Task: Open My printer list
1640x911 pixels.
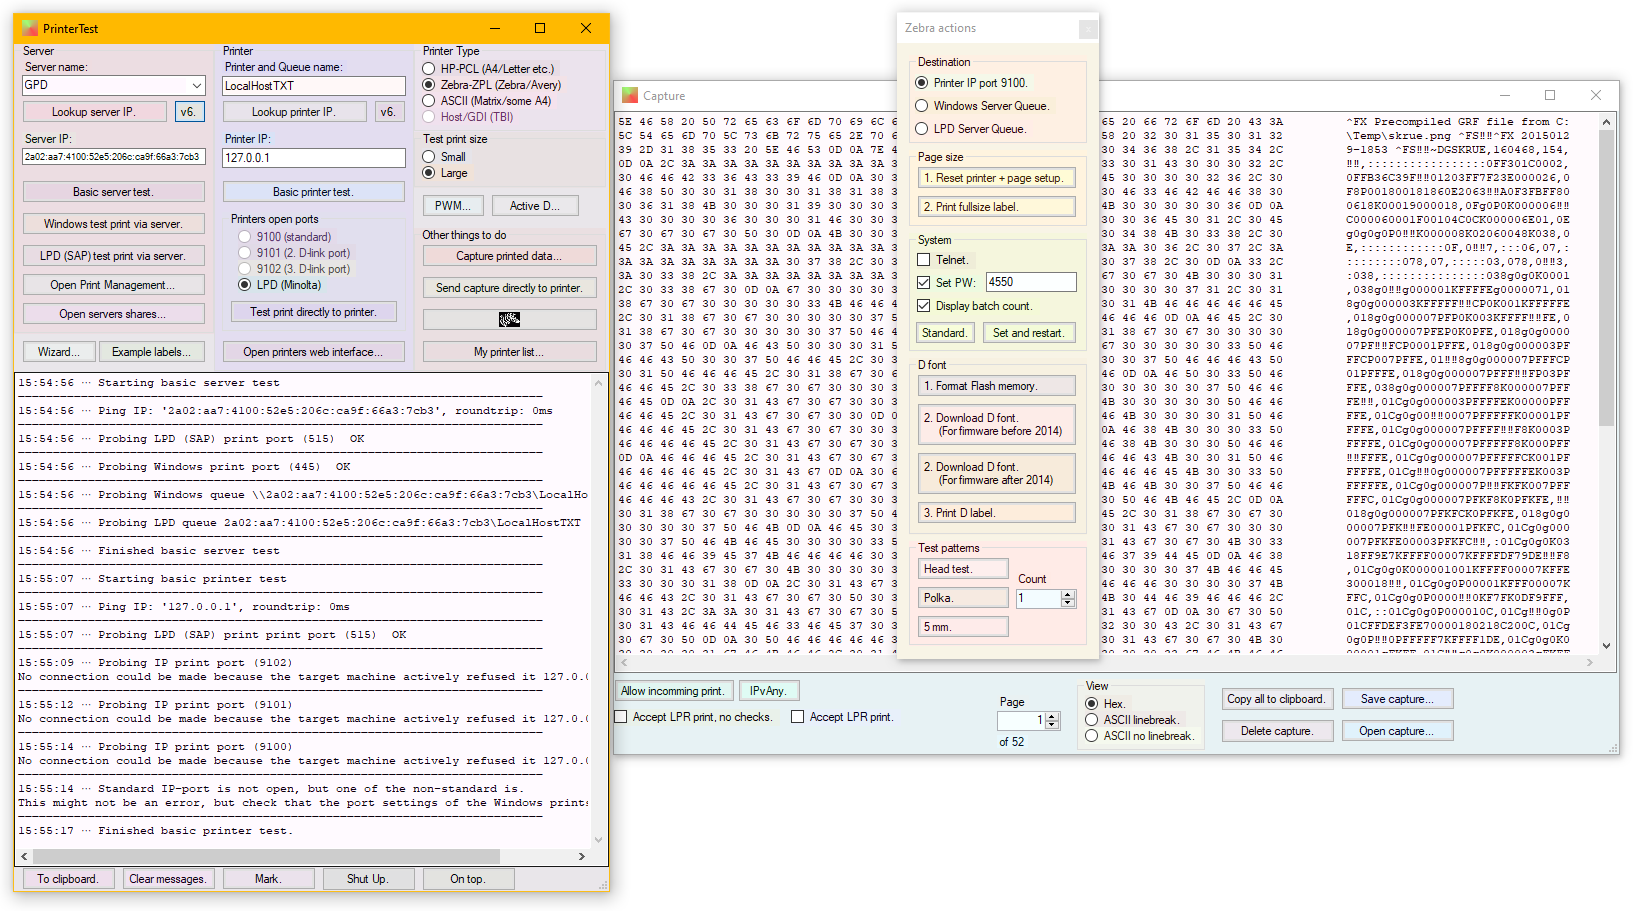Action: point(510,352)
